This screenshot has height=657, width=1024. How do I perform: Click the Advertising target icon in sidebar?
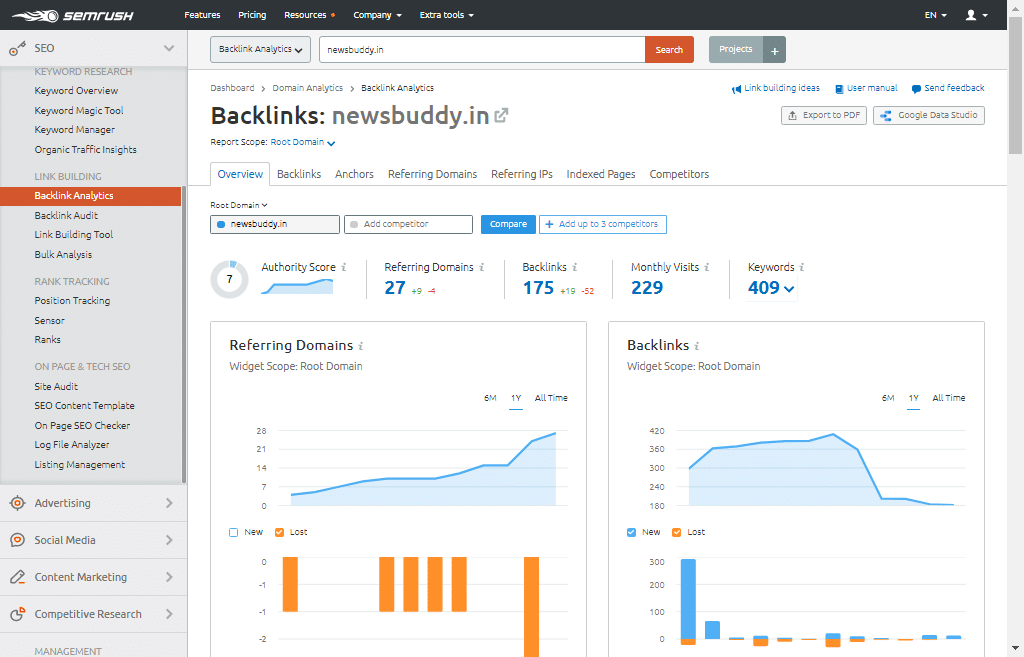pyautogui.click(x=17, y=503)
